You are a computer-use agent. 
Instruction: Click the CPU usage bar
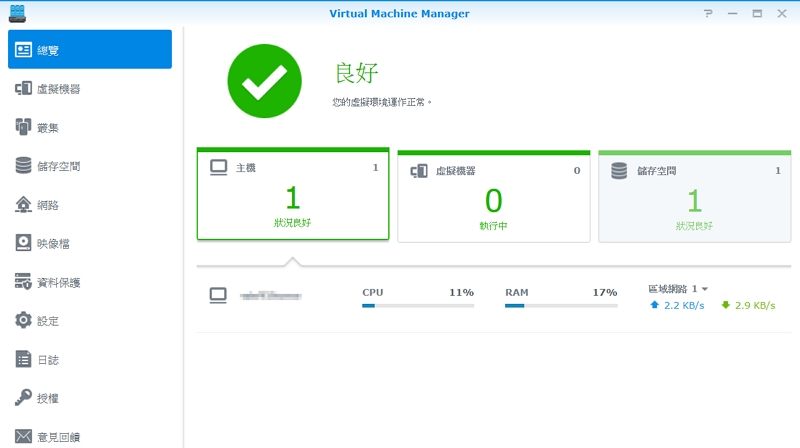[417, 305]
